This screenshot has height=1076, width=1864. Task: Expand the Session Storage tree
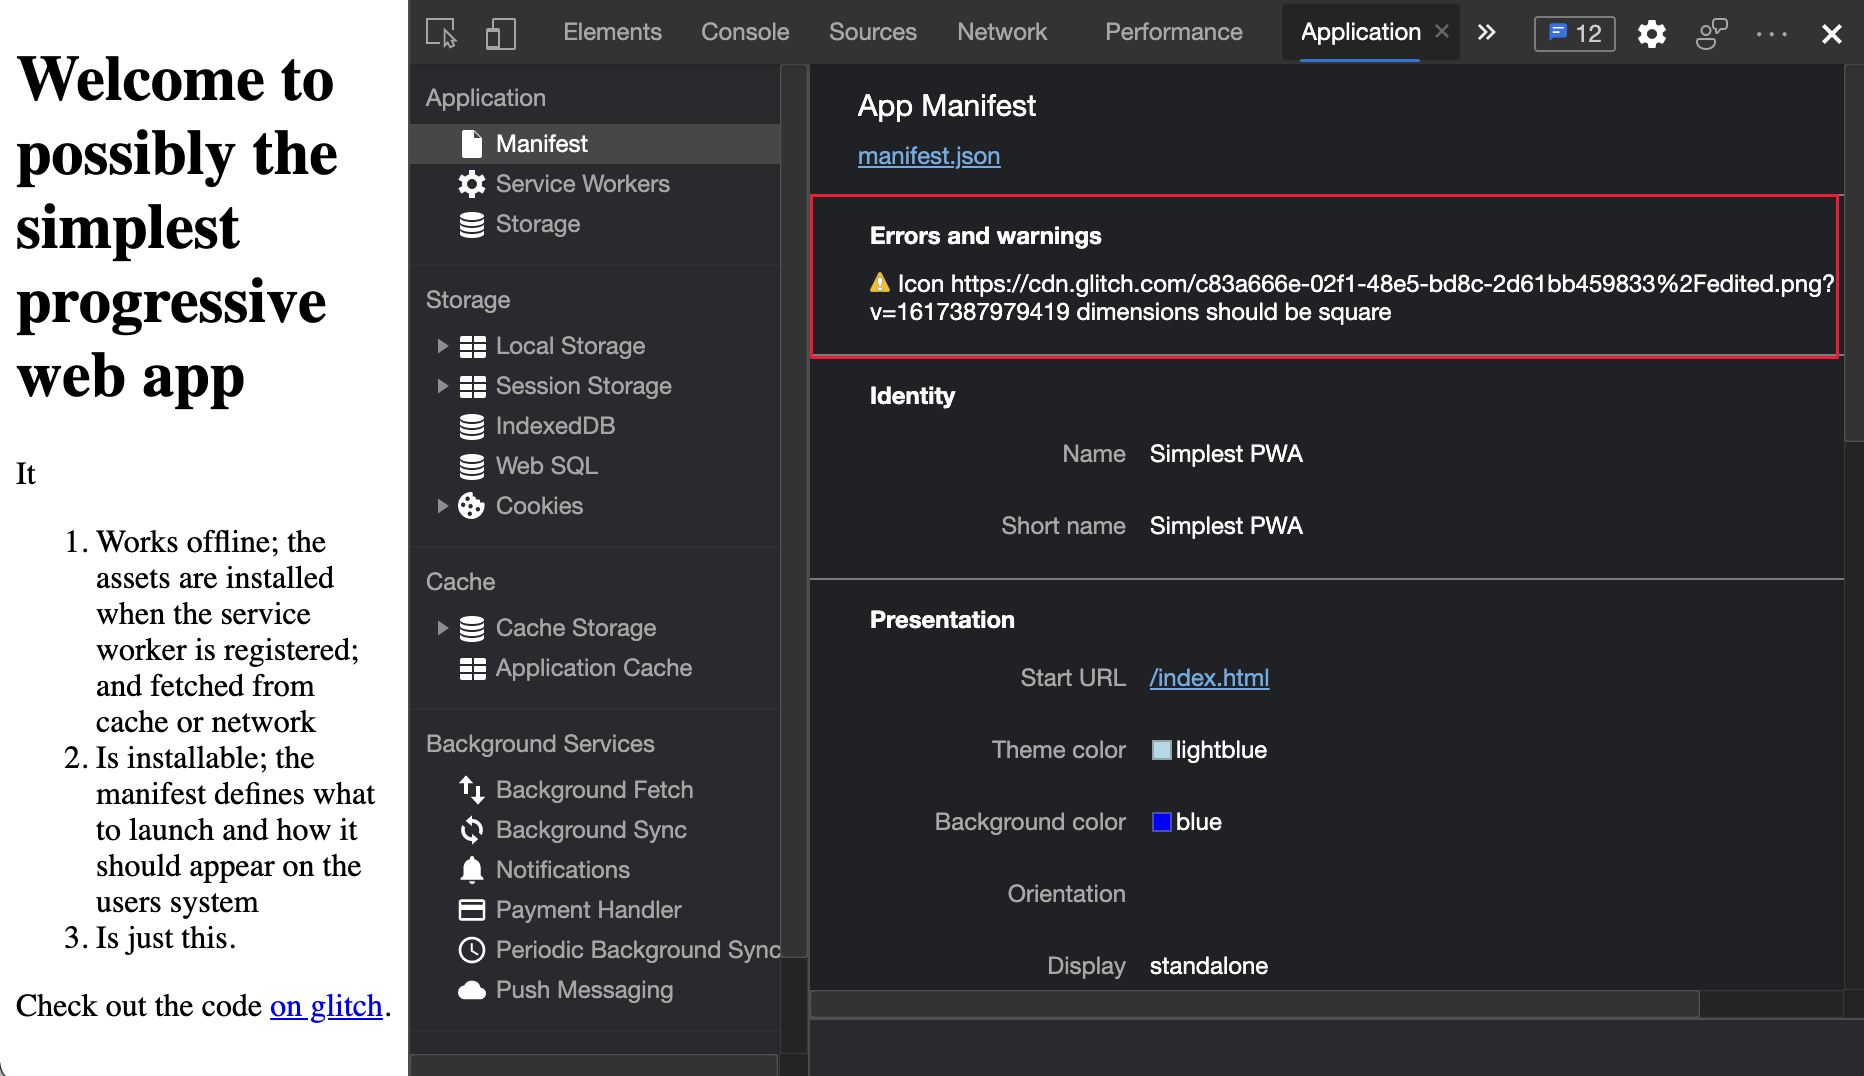(x=442, y=386)
